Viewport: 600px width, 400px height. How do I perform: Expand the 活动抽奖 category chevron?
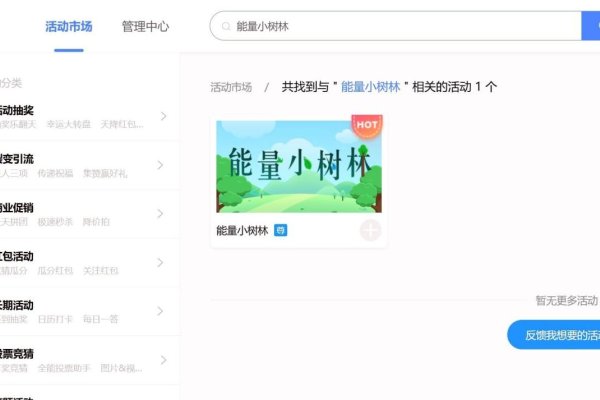point(163,116)
